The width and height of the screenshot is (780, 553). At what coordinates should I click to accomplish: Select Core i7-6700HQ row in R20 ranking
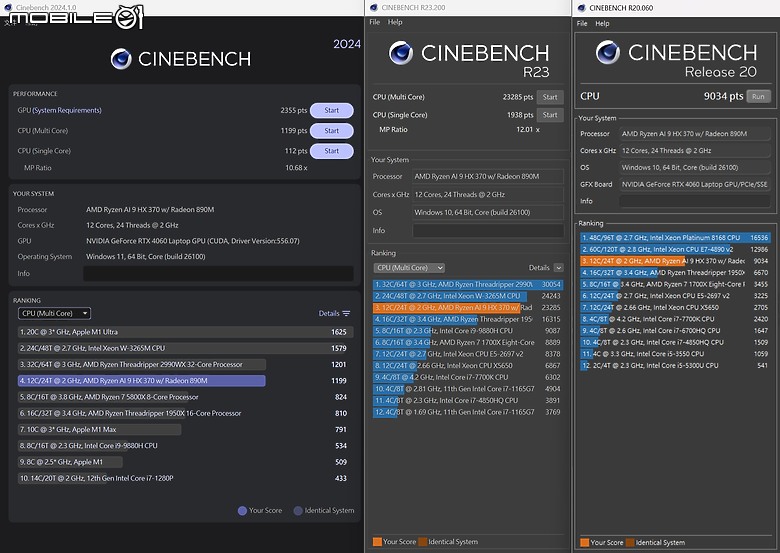(675, 331)
